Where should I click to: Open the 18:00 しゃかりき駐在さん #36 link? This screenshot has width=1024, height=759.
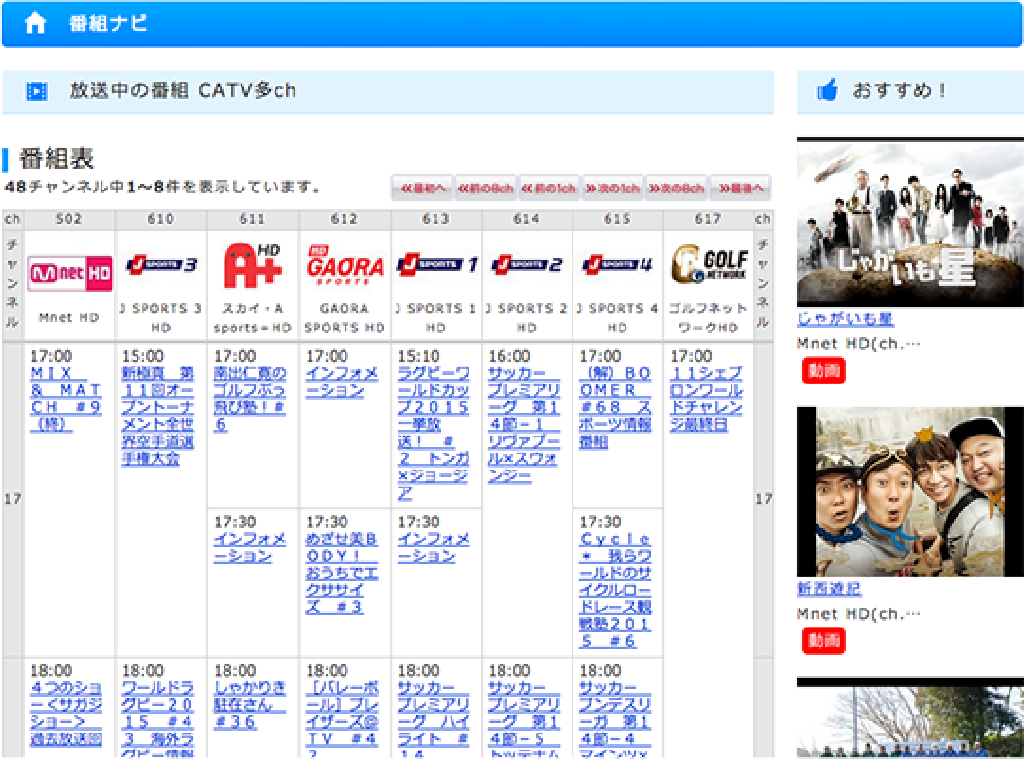click(250, 704)
